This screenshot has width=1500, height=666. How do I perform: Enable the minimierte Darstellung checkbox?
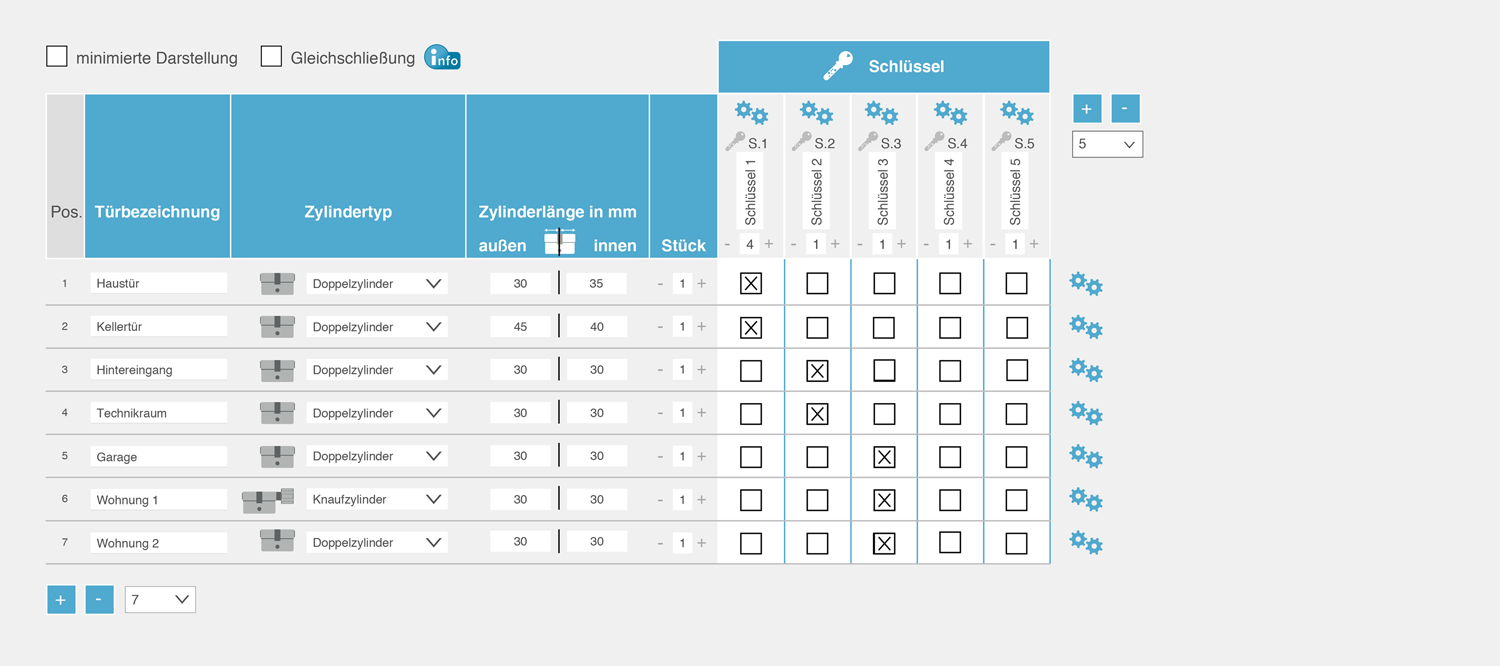coord(57,57)
